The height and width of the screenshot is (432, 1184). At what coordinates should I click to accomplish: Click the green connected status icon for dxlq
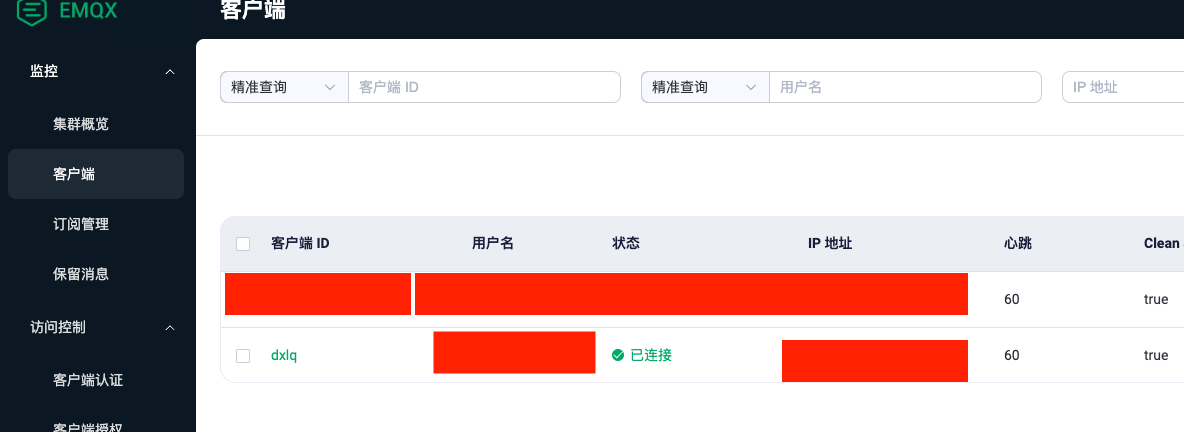(618, 355)
